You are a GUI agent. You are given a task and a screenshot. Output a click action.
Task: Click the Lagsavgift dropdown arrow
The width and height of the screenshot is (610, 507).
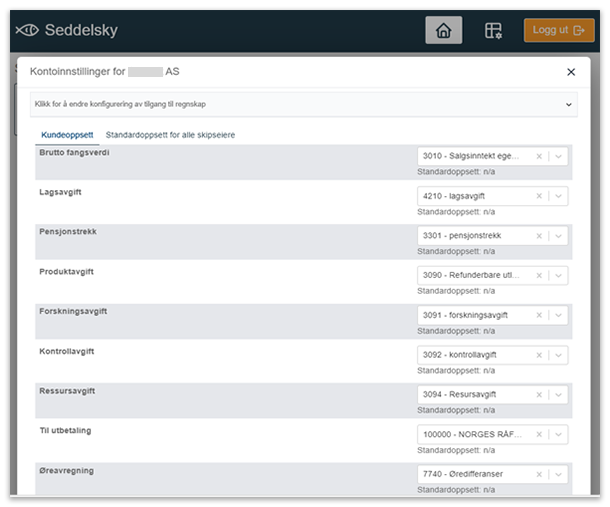point(558,196)
